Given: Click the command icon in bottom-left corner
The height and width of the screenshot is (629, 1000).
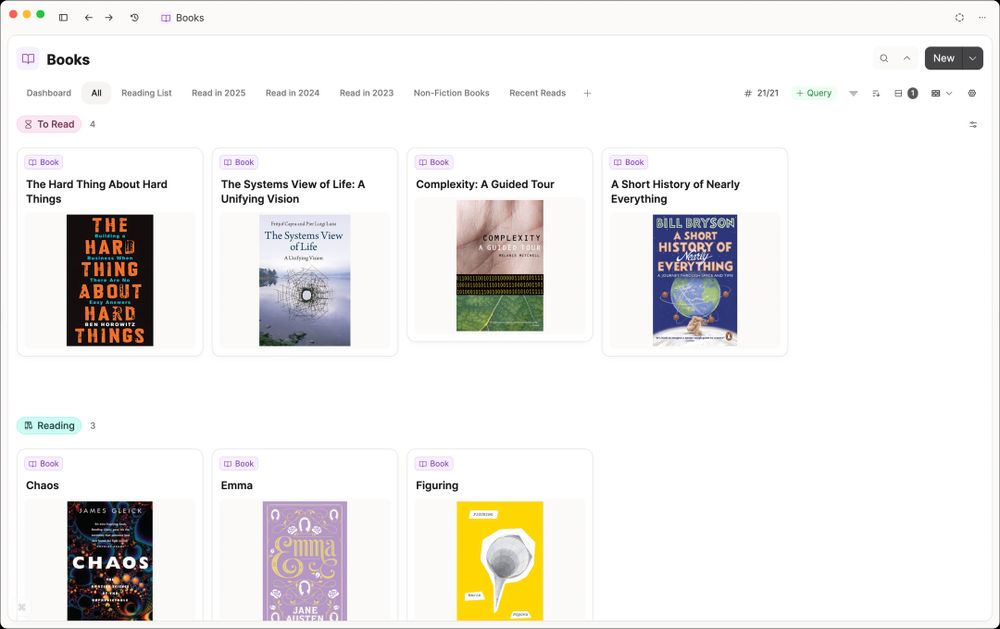Looking at the screenshot, I should 22,607.
